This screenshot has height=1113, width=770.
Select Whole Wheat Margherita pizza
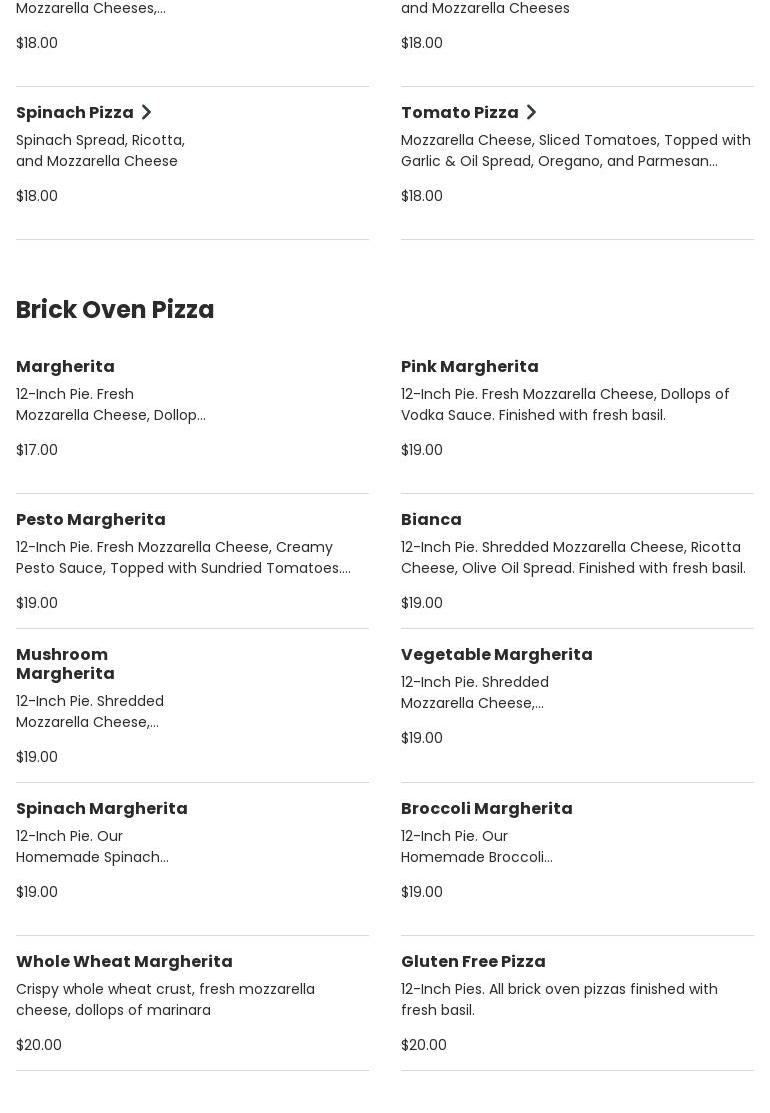(124, 962)
